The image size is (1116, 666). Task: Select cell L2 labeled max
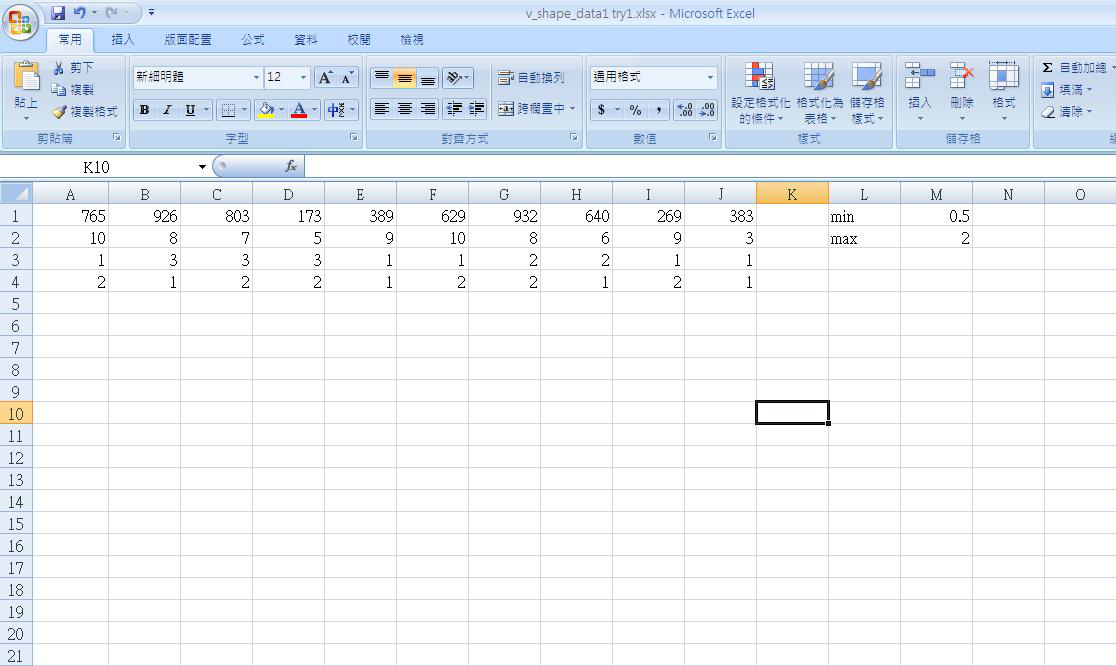pyautogui.click(x=864, y=238)
